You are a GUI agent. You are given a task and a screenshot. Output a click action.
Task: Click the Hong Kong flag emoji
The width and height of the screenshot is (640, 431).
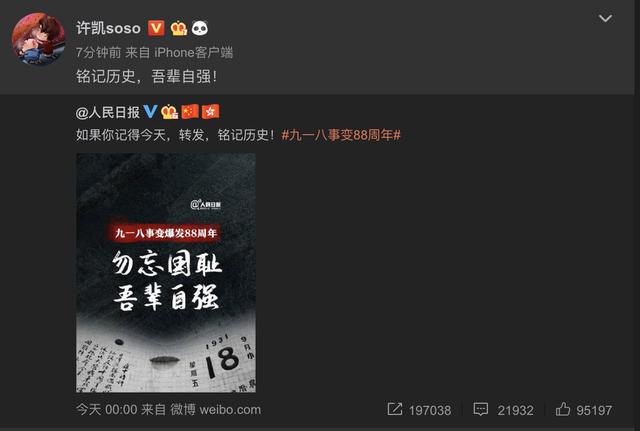[211, 111]
